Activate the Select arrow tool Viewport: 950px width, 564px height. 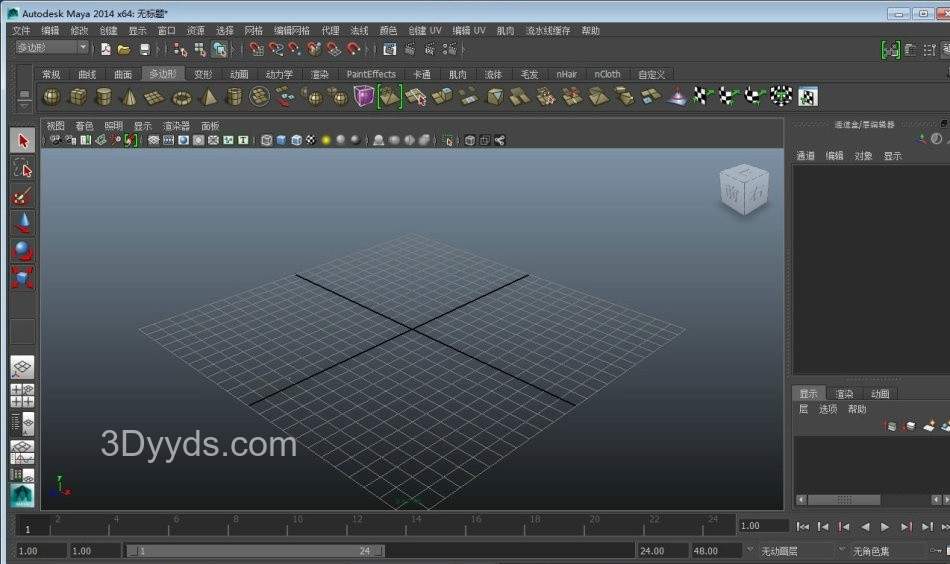point(22,141)
